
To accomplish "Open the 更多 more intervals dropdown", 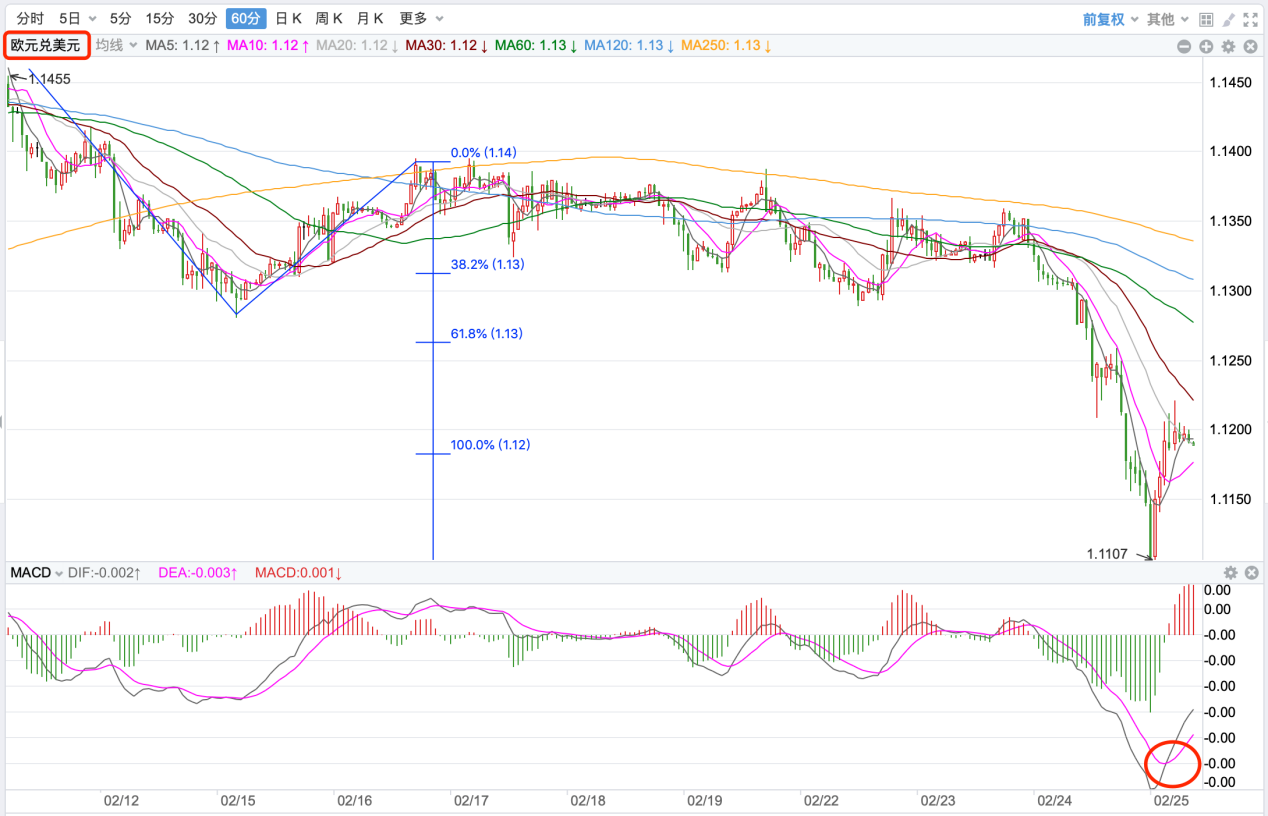I will point(421,18).
